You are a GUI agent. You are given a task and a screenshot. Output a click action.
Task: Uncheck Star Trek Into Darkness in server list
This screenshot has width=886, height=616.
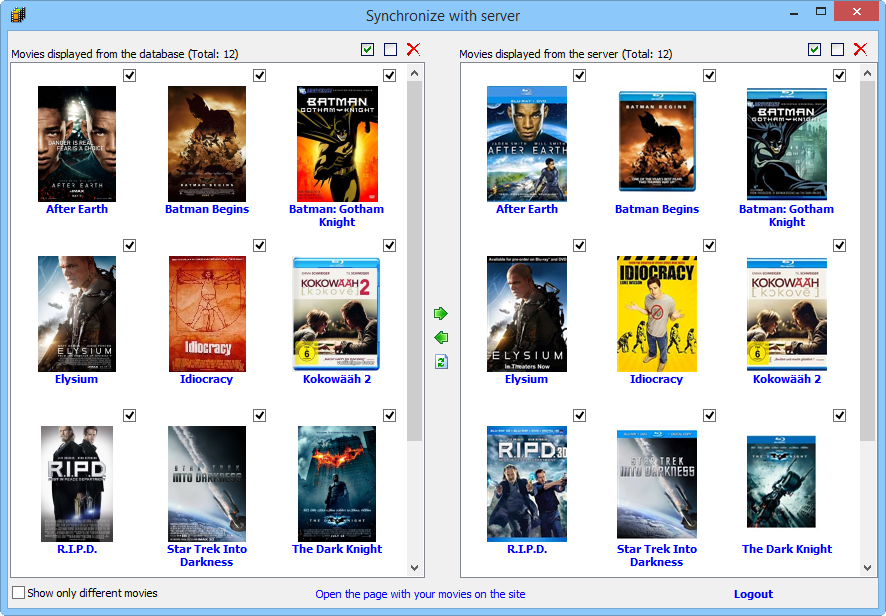(x=709, y=415)
